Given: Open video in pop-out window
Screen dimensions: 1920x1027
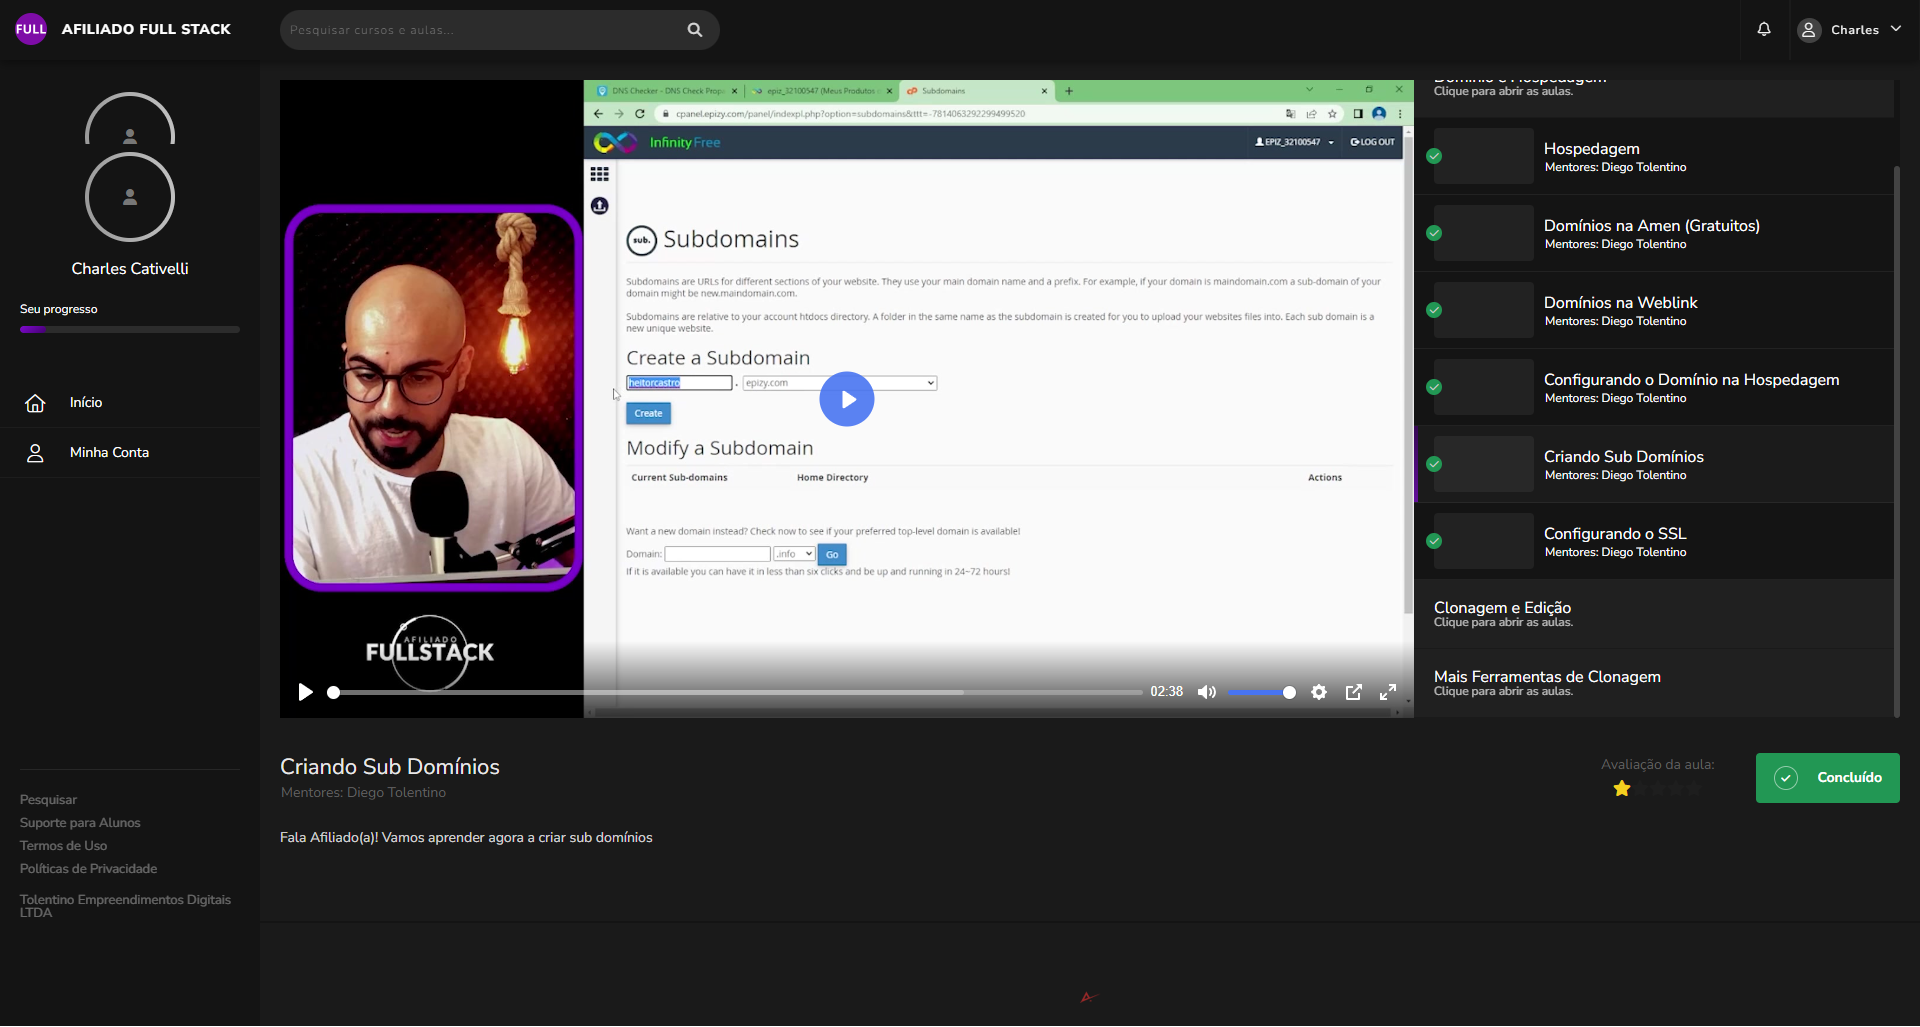Looking at the screenshot, I should click(1354, 692).
